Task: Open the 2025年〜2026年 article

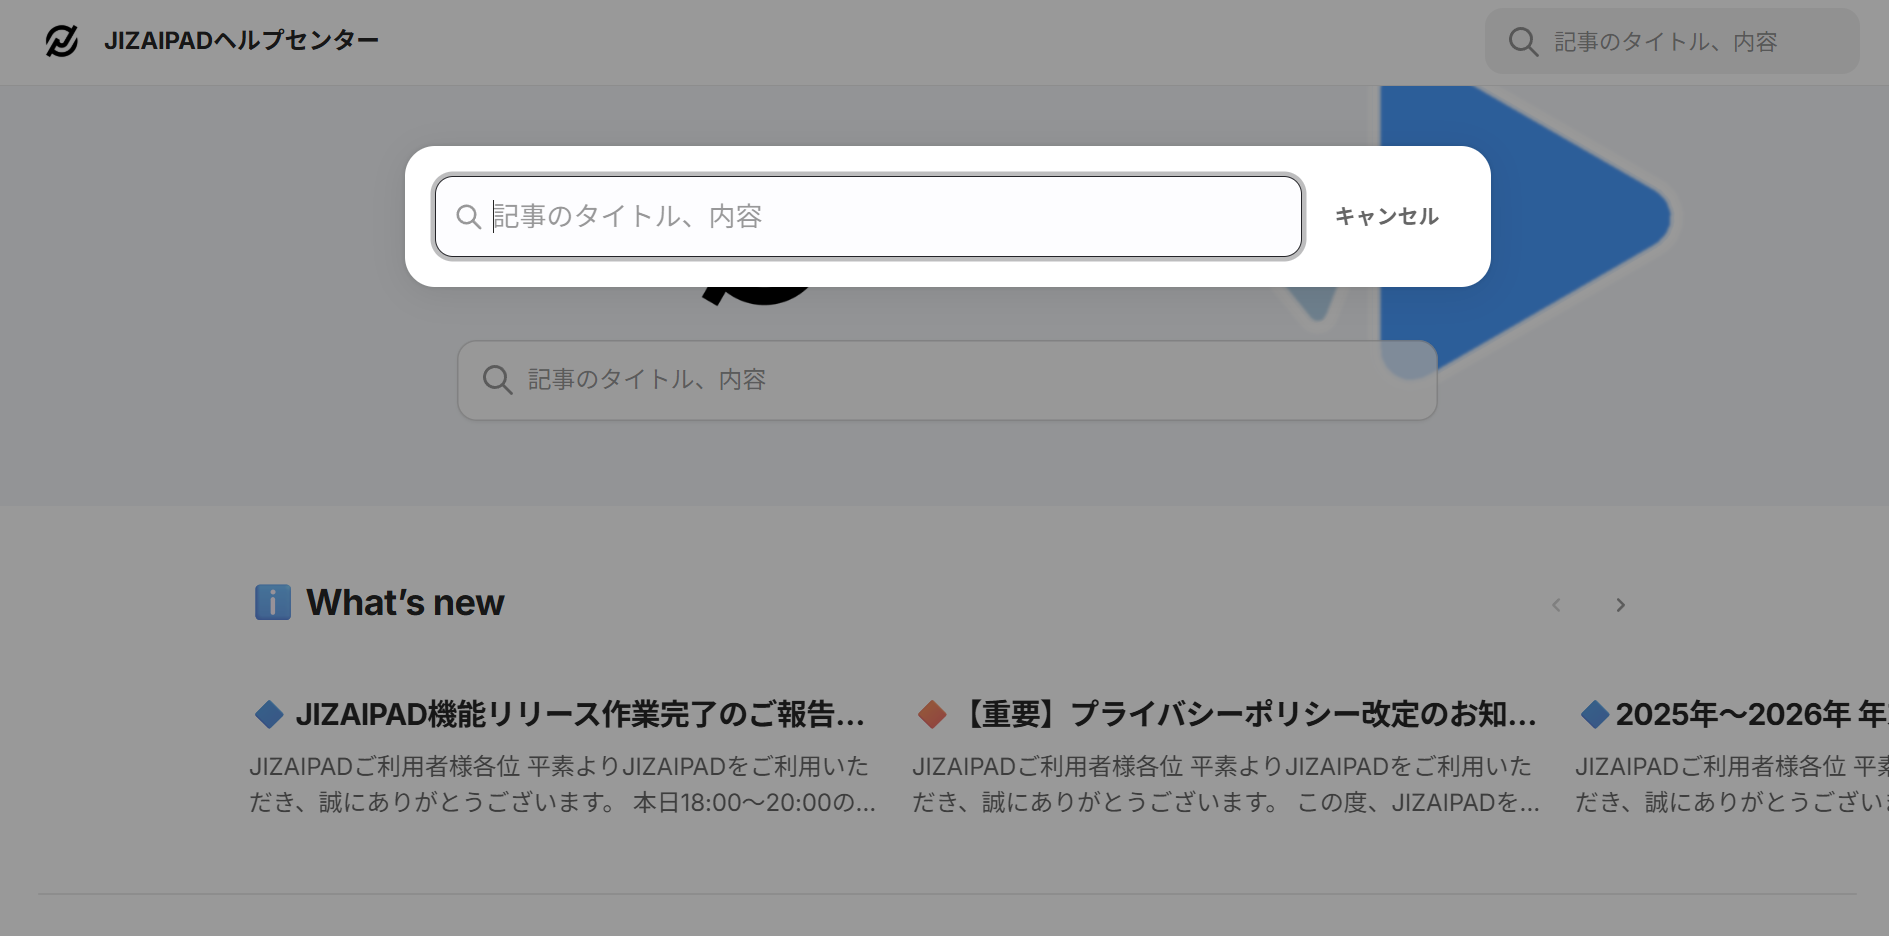Action: click(x=1752, y=714)
